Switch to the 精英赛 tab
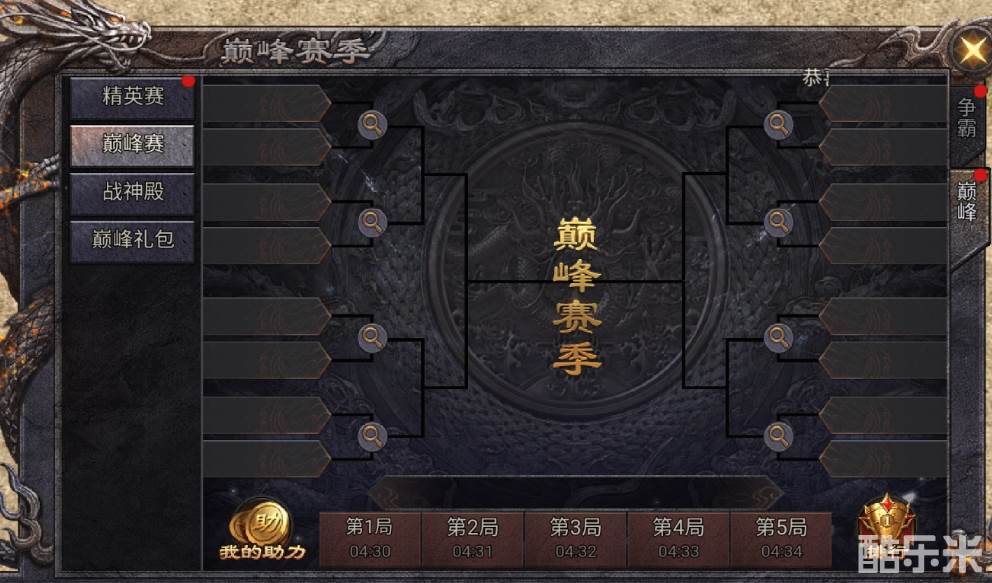Viewport: 992px width, 583px height. (132, 97)
